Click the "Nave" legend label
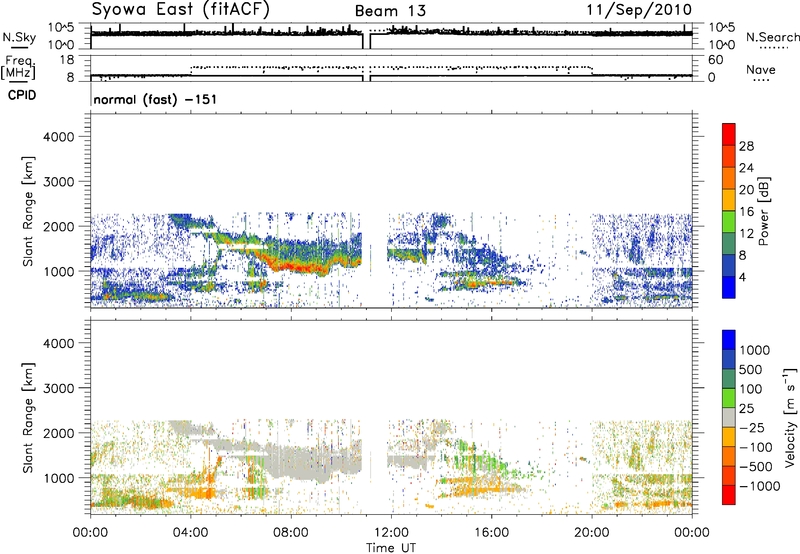The image size is (800, 554). (x=761, y=70)
